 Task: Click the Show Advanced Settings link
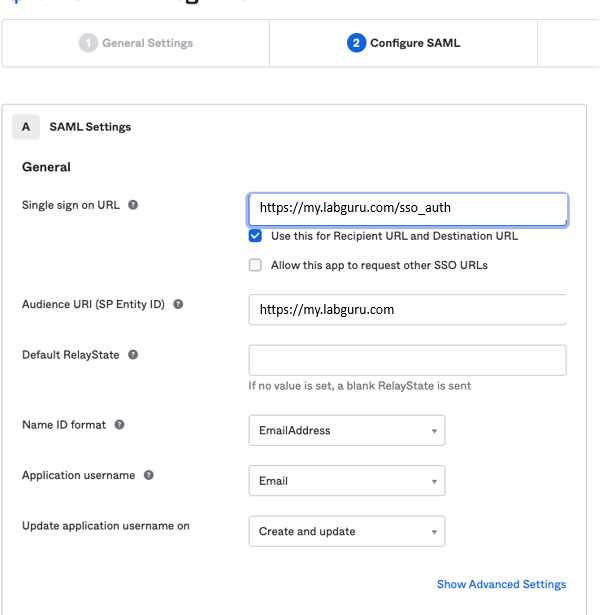501,584
